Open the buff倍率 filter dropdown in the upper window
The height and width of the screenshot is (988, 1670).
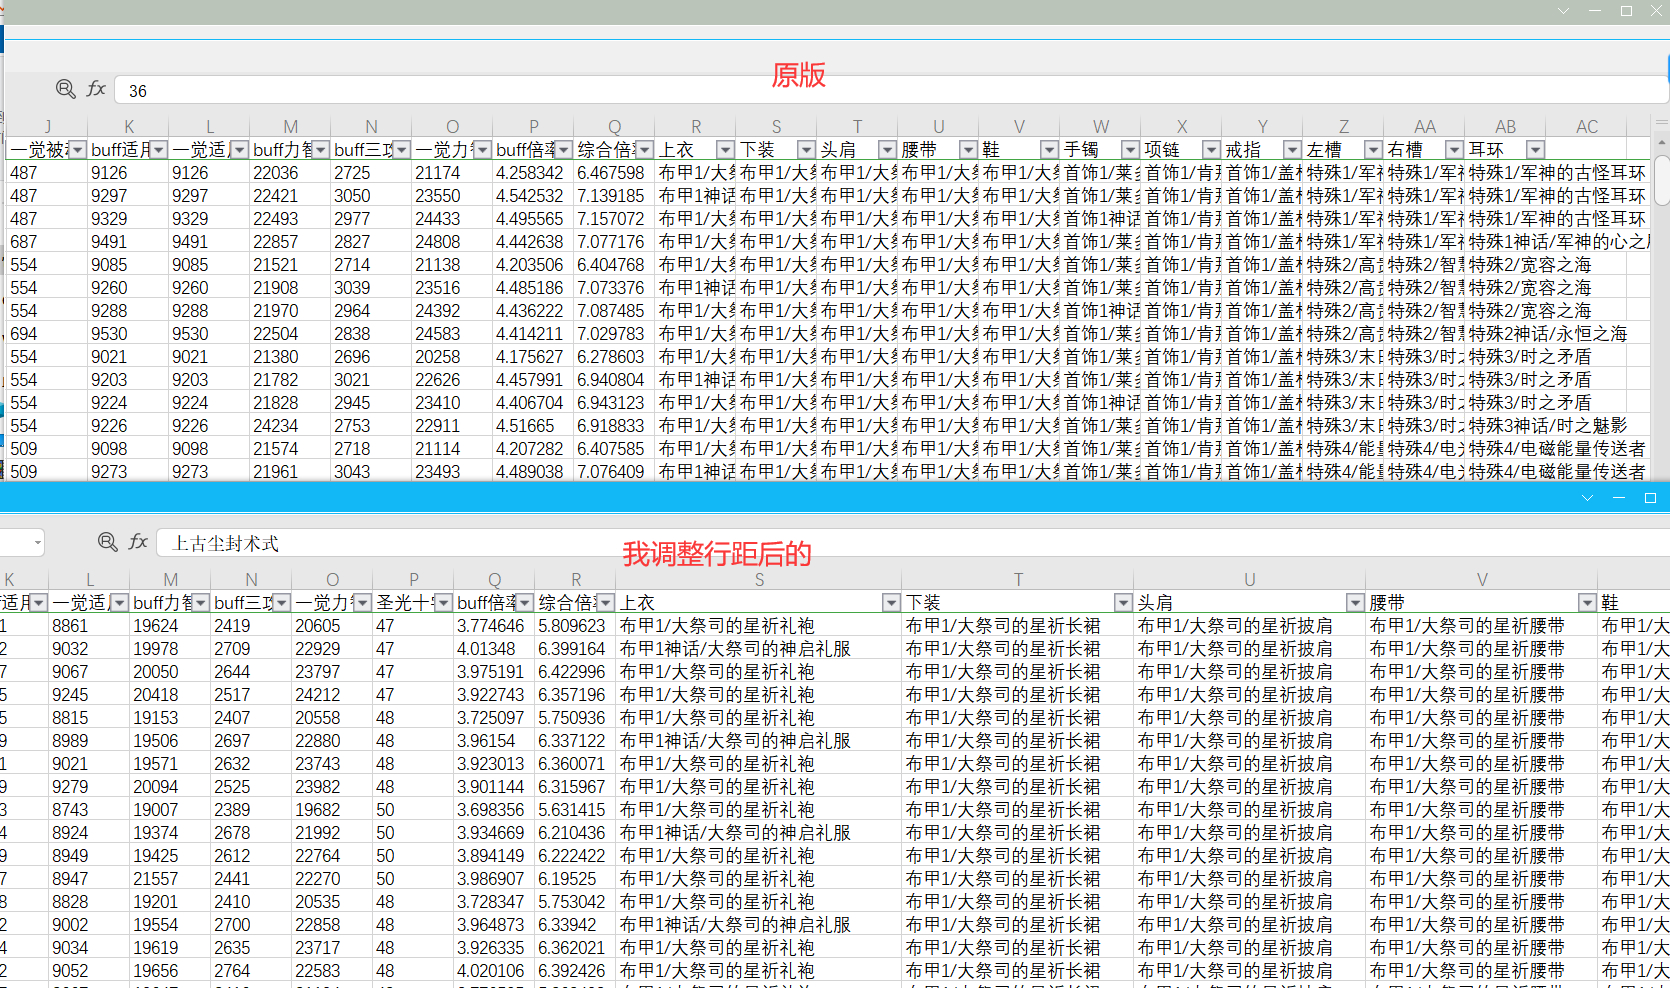(563, 150)
